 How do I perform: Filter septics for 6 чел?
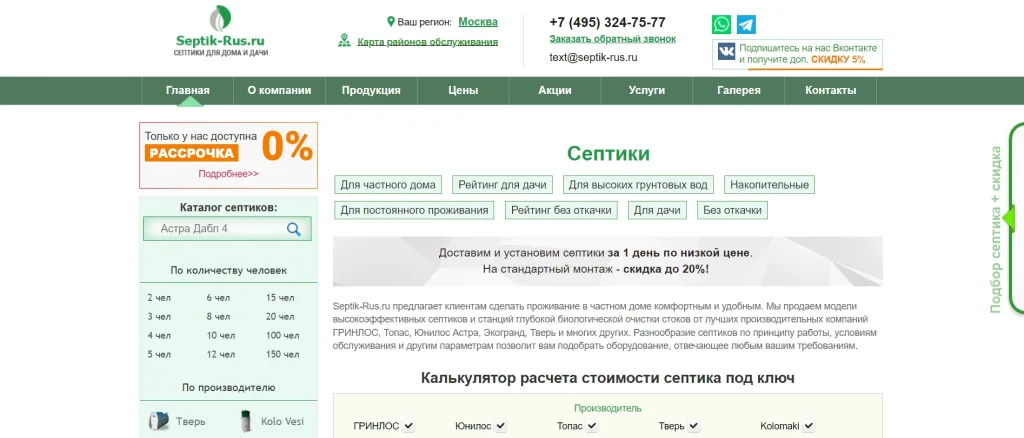click(x=218, y=298)
